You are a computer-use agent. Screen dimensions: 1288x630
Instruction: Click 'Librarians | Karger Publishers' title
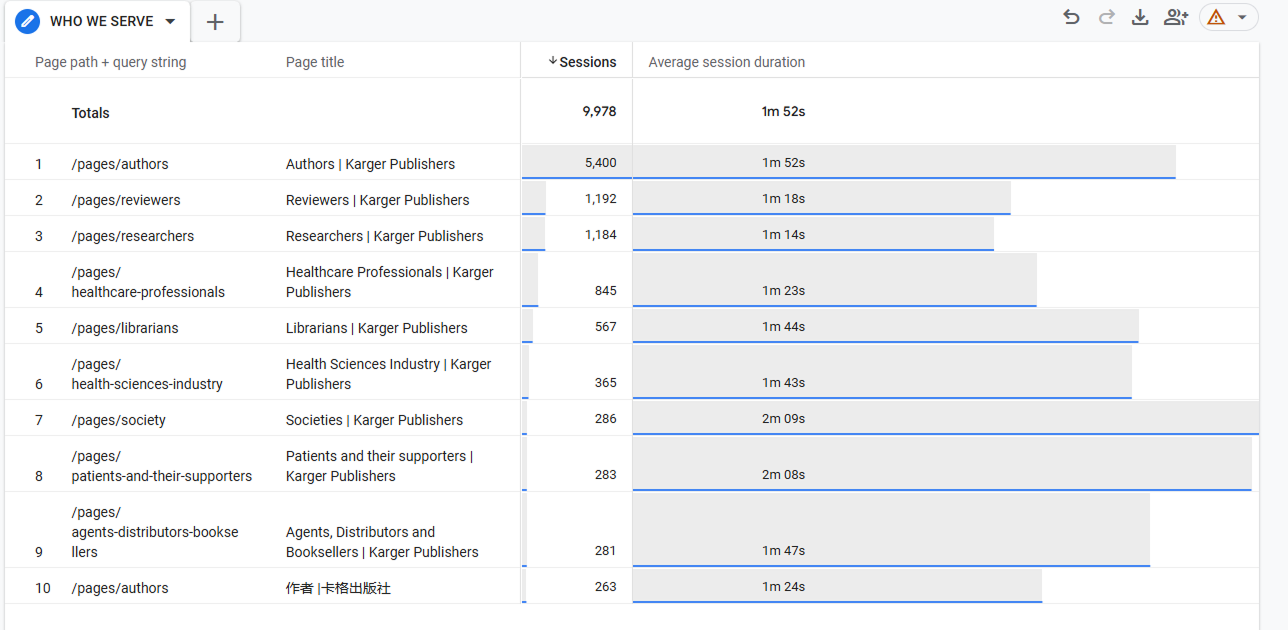[376, 328]
